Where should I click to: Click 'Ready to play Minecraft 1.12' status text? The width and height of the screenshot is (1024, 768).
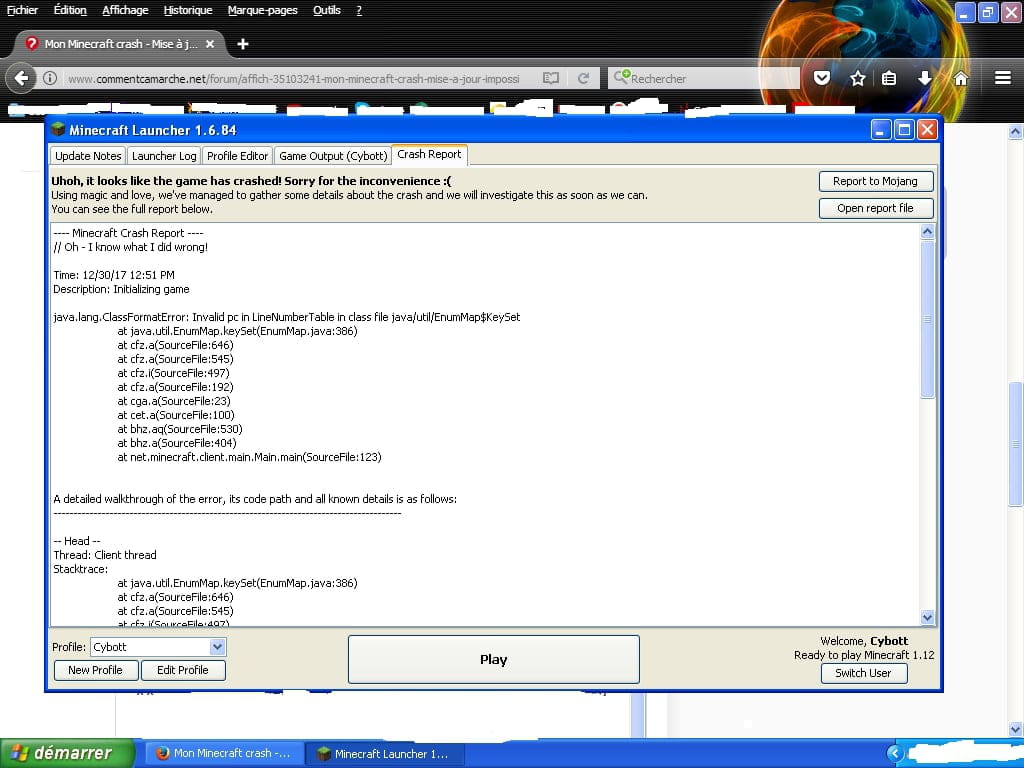[864, 655]
